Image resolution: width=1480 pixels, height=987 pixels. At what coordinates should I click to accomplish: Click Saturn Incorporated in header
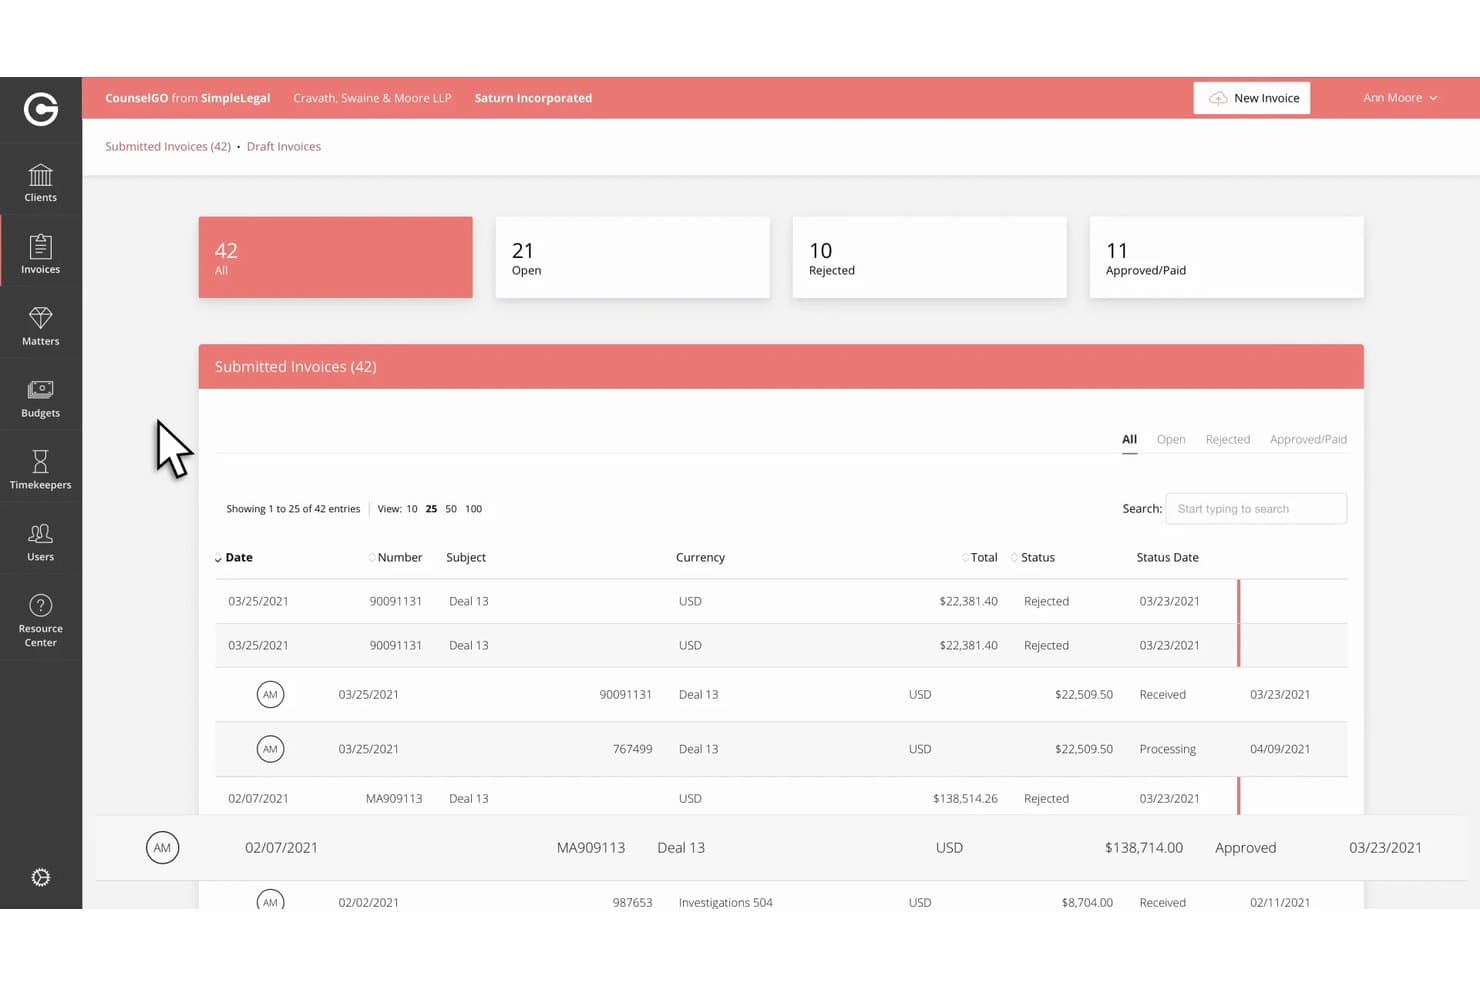[x=533, y=98]
